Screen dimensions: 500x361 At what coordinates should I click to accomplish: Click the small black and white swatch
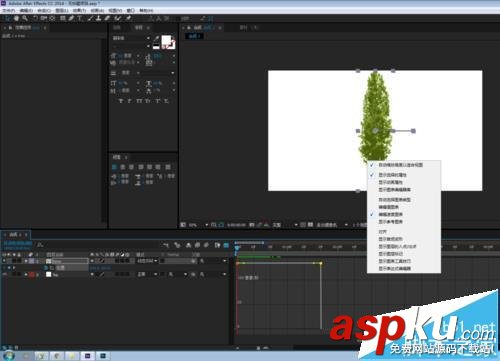tap(156, 46)
